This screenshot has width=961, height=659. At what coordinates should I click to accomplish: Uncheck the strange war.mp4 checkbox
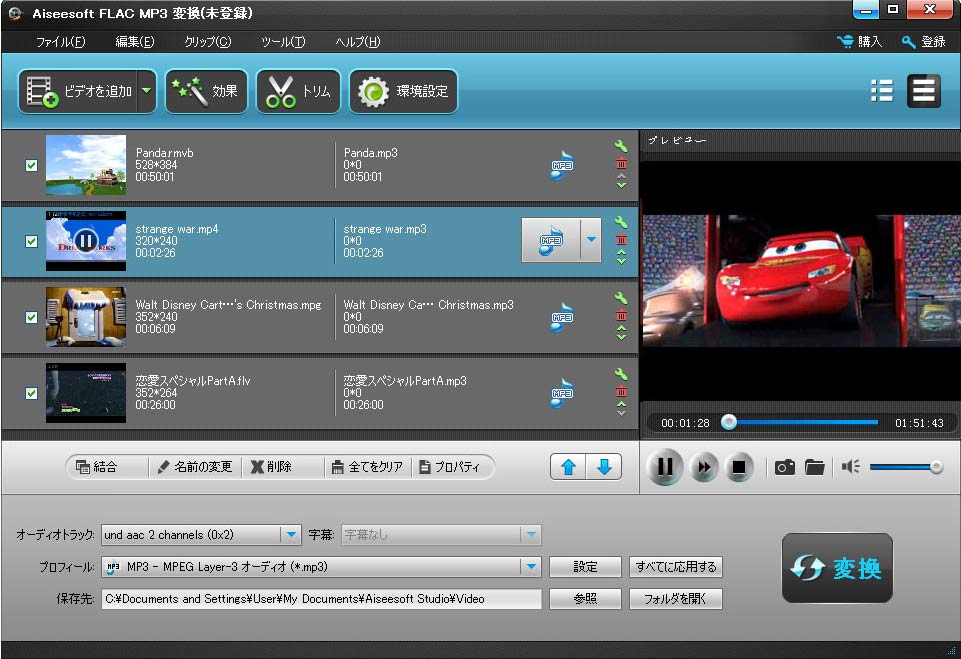tap(31, 241)
